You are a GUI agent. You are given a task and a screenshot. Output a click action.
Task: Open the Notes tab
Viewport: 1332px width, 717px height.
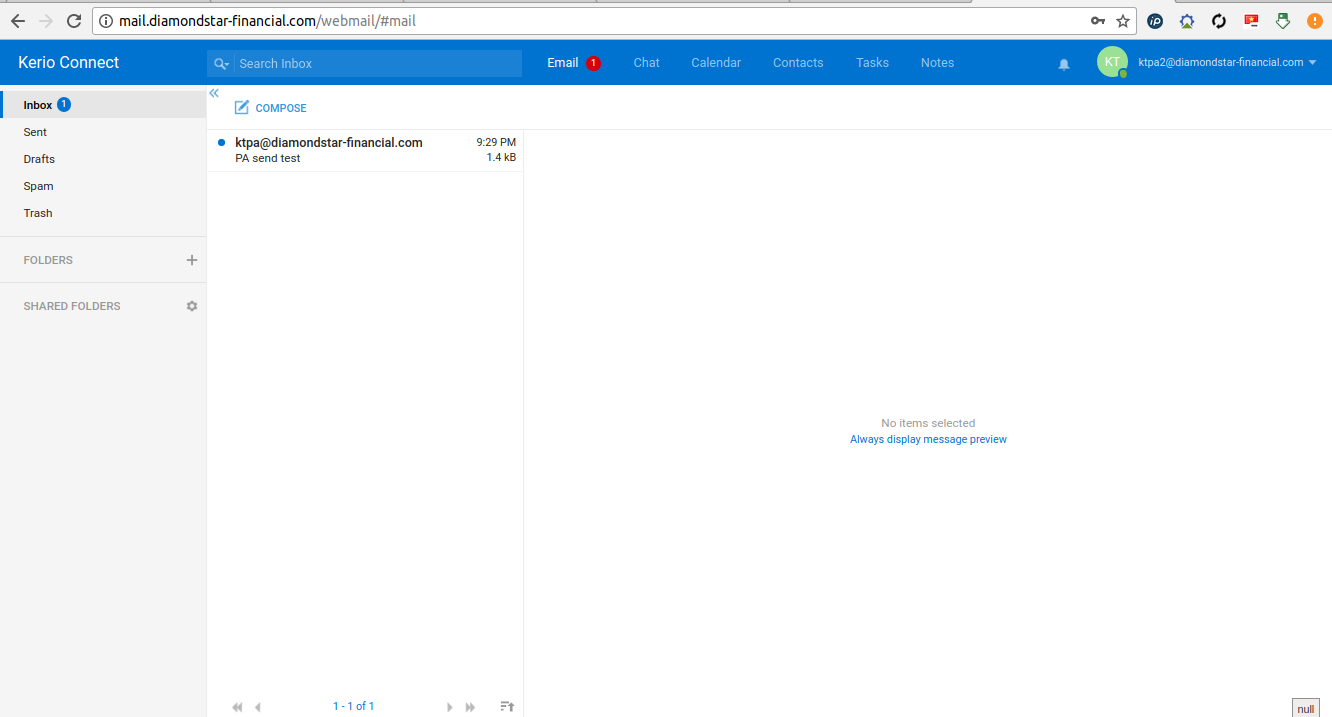point(937,63)
